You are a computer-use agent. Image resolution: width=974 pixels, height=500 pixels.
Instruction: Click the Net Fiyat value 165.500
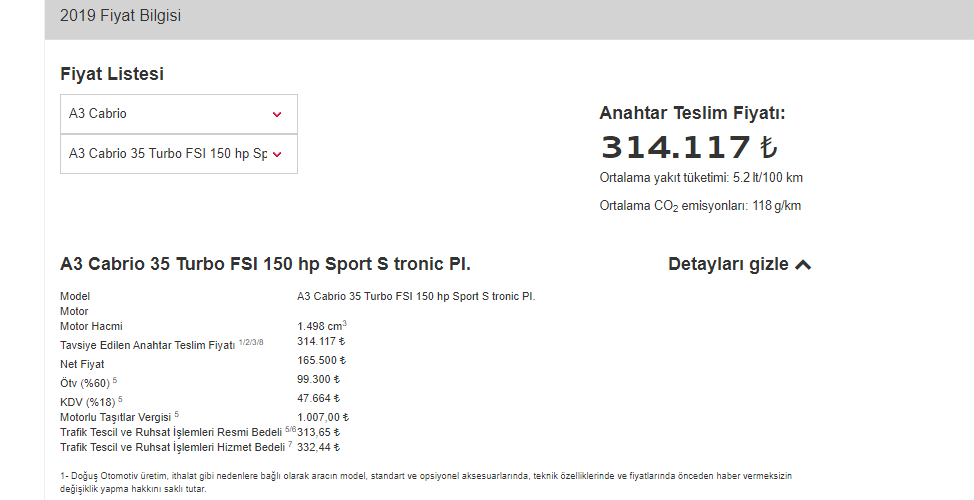click(321, 361)
